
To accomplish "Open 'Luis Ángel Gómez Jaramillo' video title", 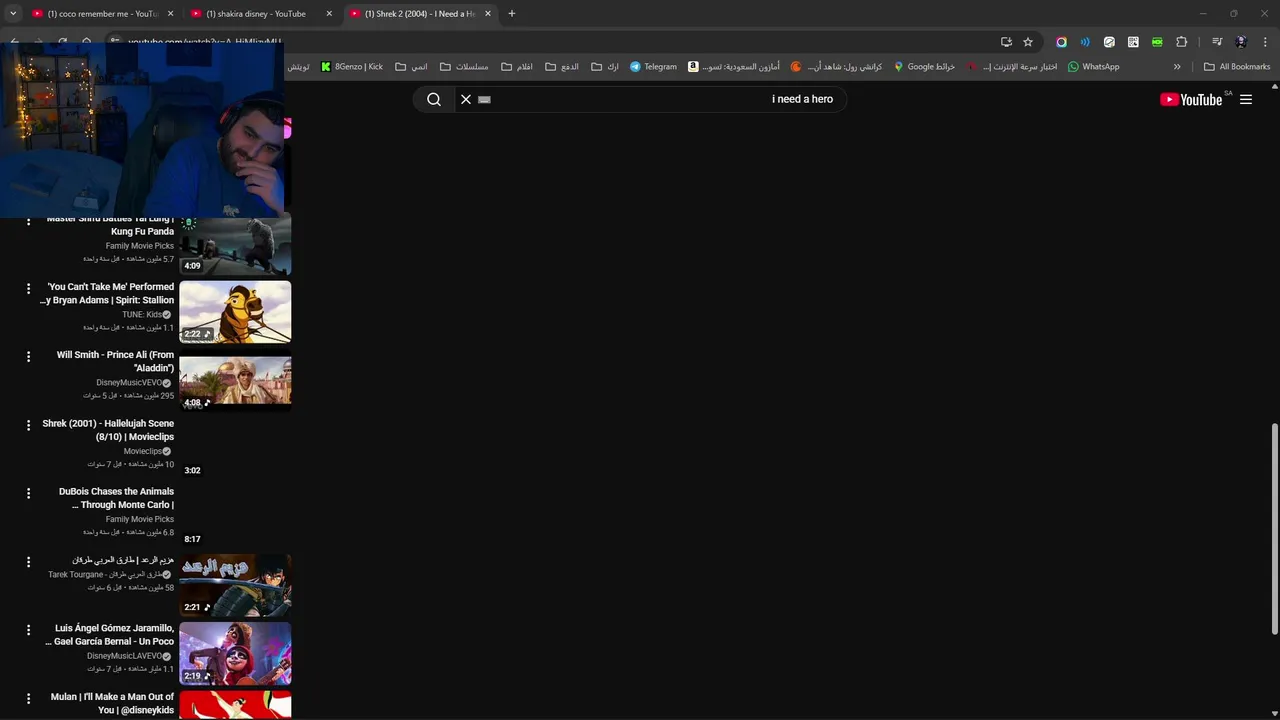I will 110,635.
